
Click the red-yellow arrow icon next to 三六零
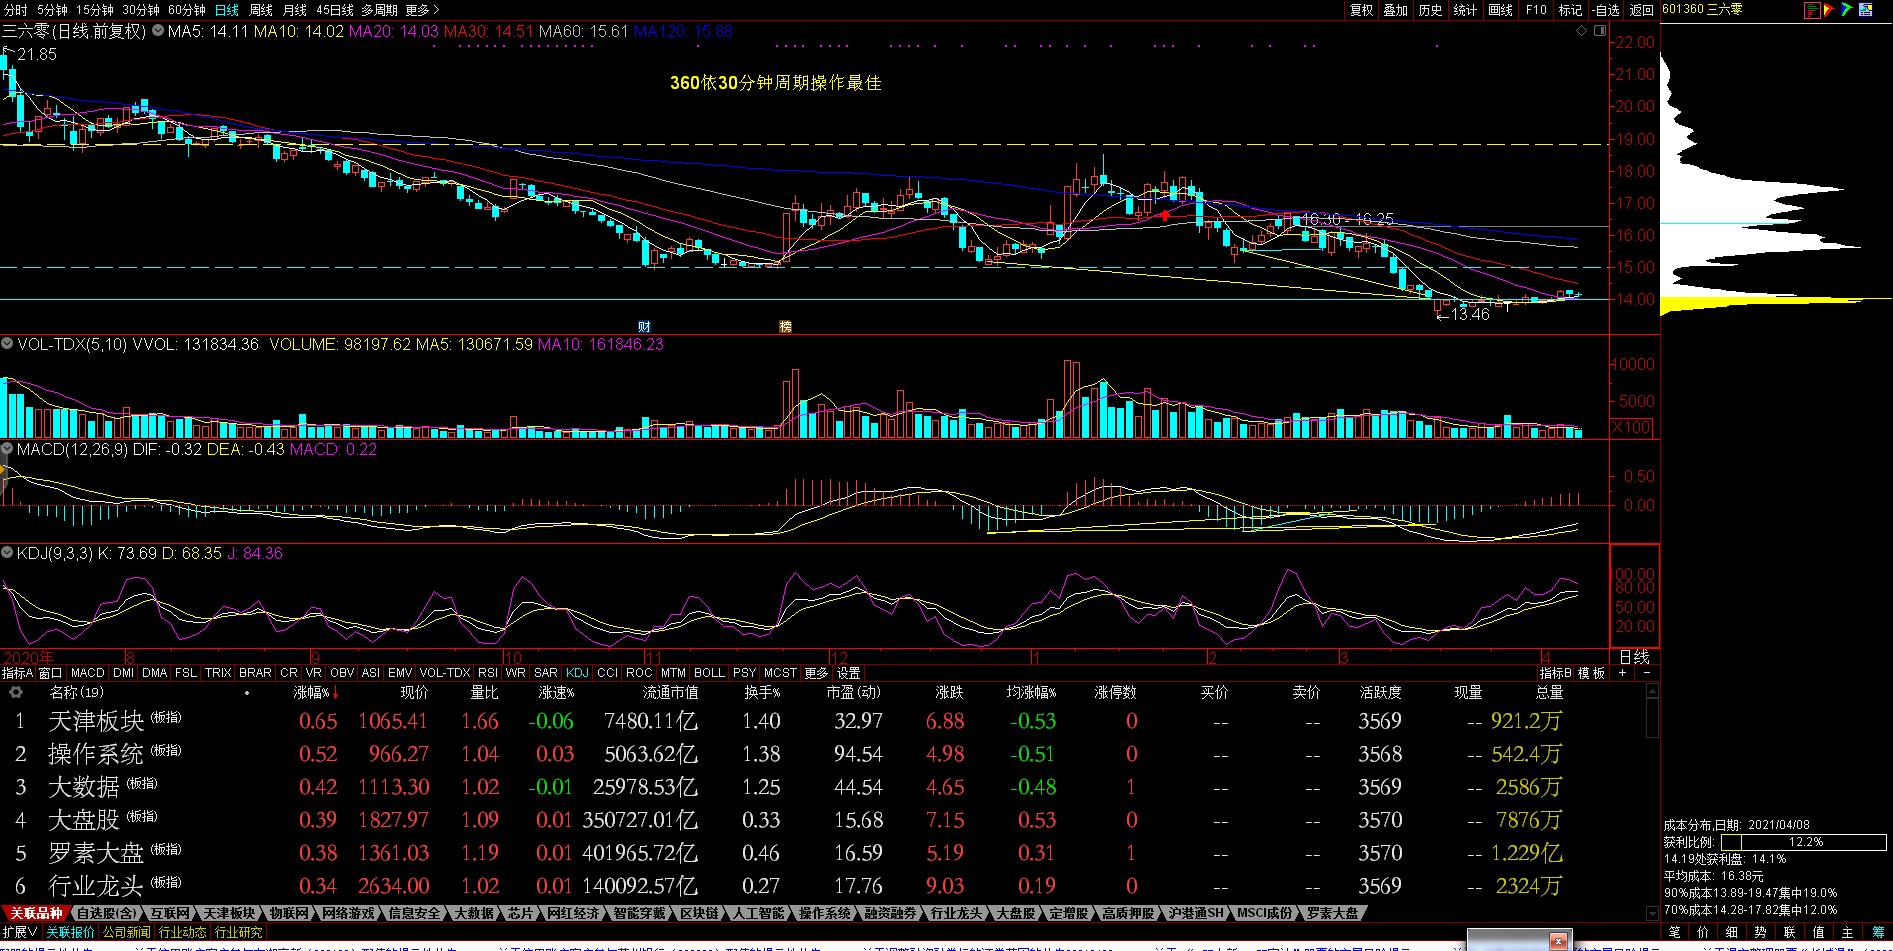click(1828, 10)
